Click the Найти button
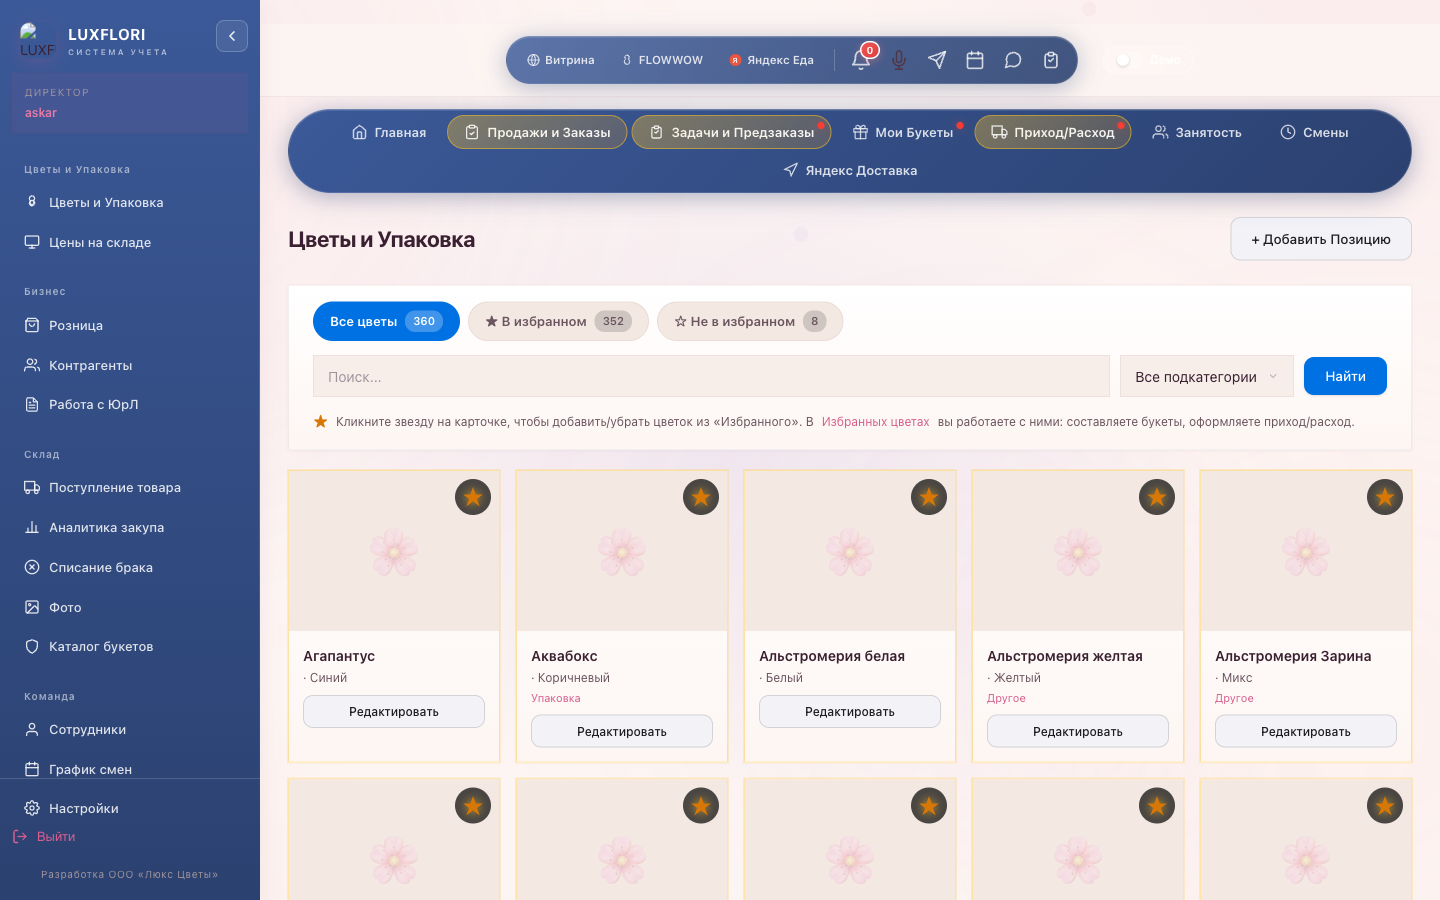Screen dimensions: 1440x900 [1345, 376]
